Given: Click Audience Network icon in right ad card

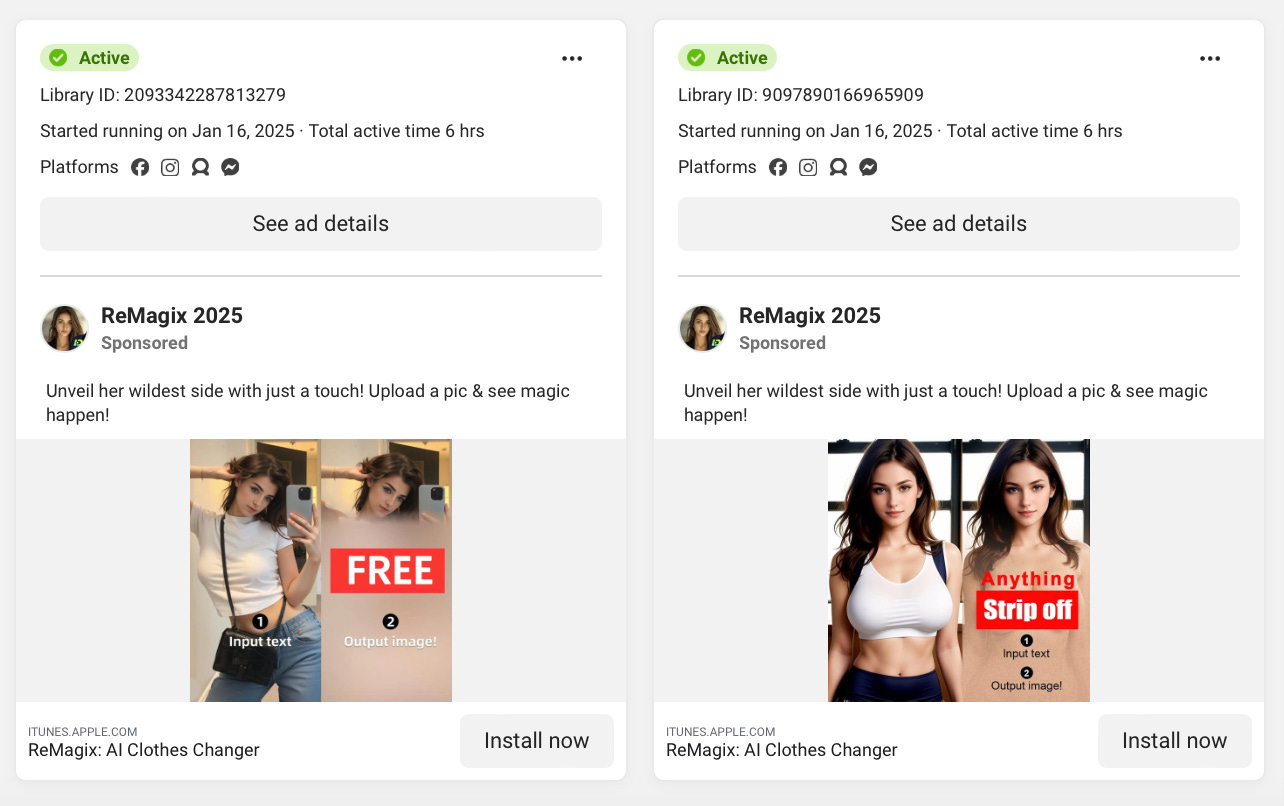Looking at the screenshot, I should click(838, 168).
